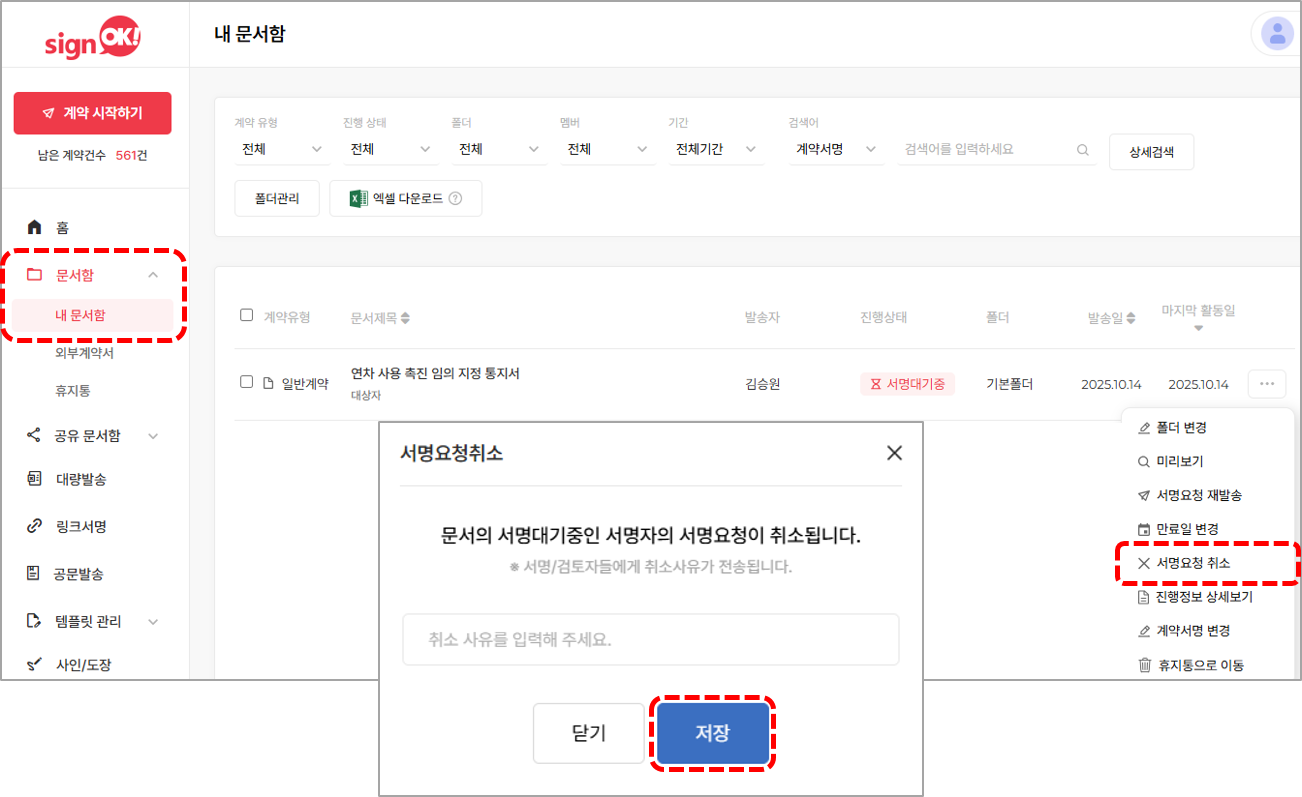Open the three-dot menu for 연차 사용 촉진 row
This screenshot has width=1302, height=797.
(1267, 384)
